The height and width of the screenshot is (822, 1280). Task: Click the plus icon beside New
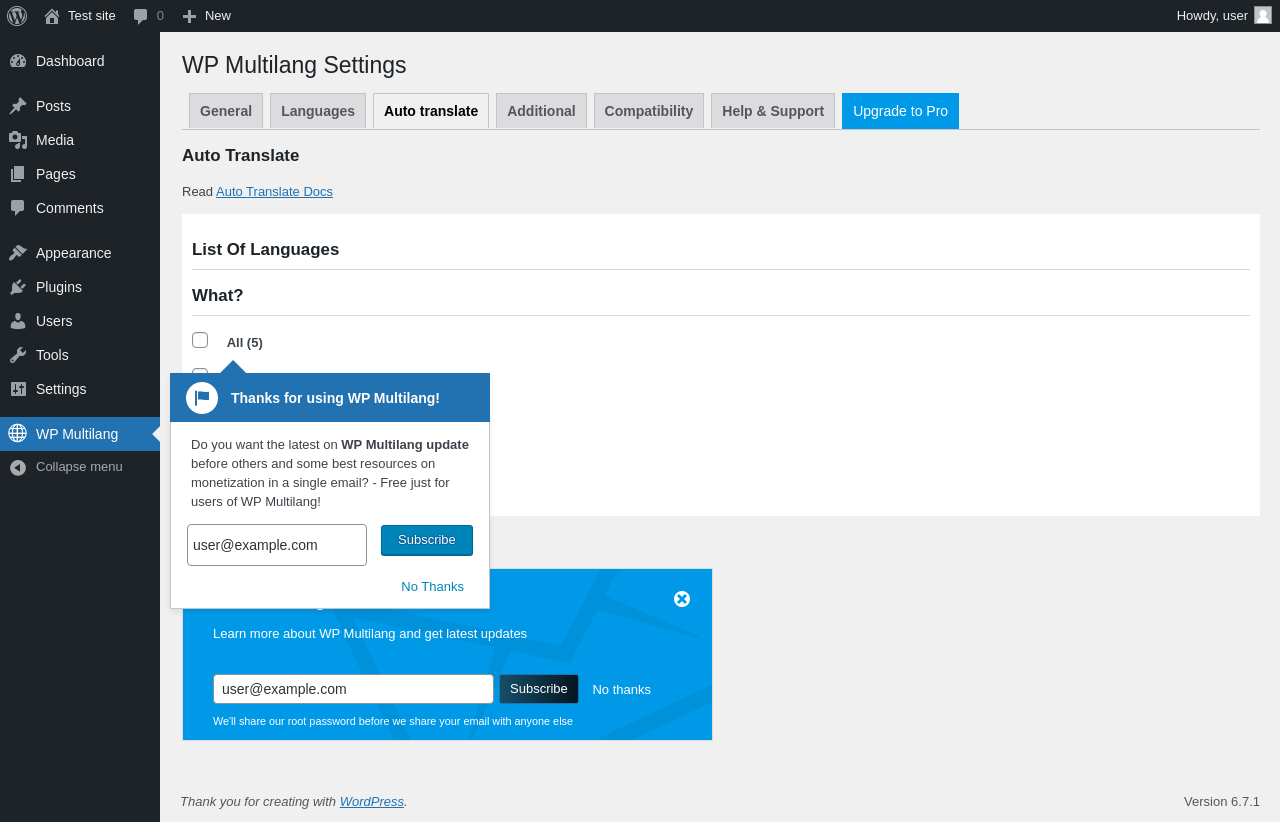189,16
